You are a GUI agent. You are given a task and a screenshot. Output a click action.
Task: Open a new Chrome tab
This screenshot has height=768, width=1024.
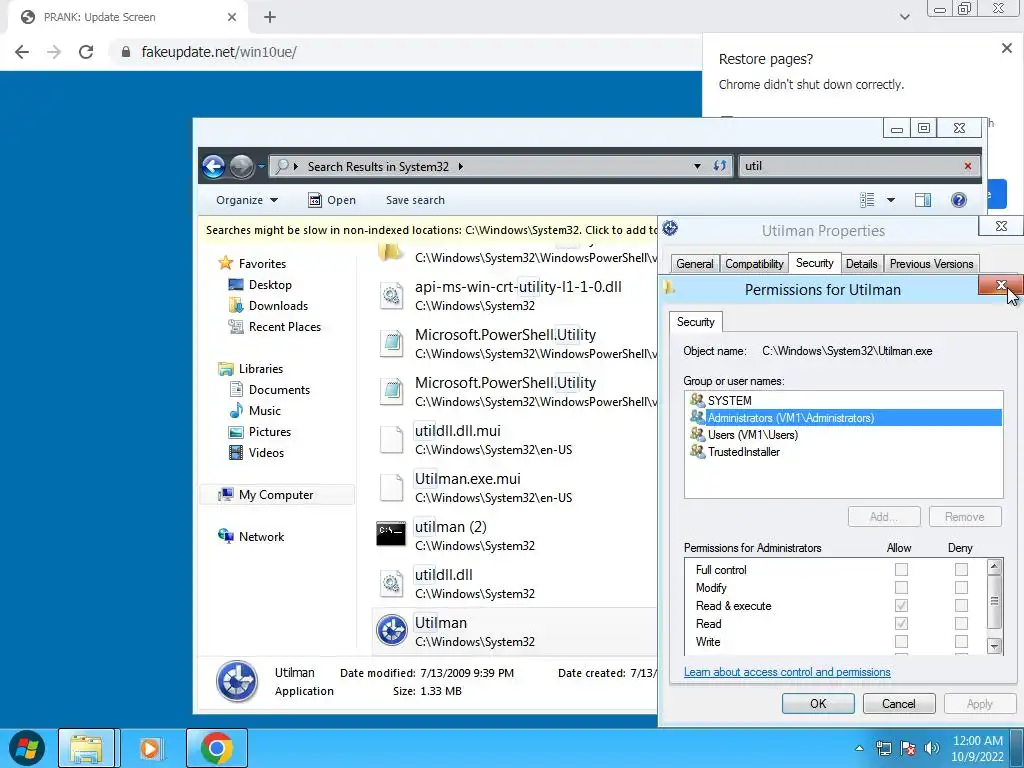click(x=270, y=17)
